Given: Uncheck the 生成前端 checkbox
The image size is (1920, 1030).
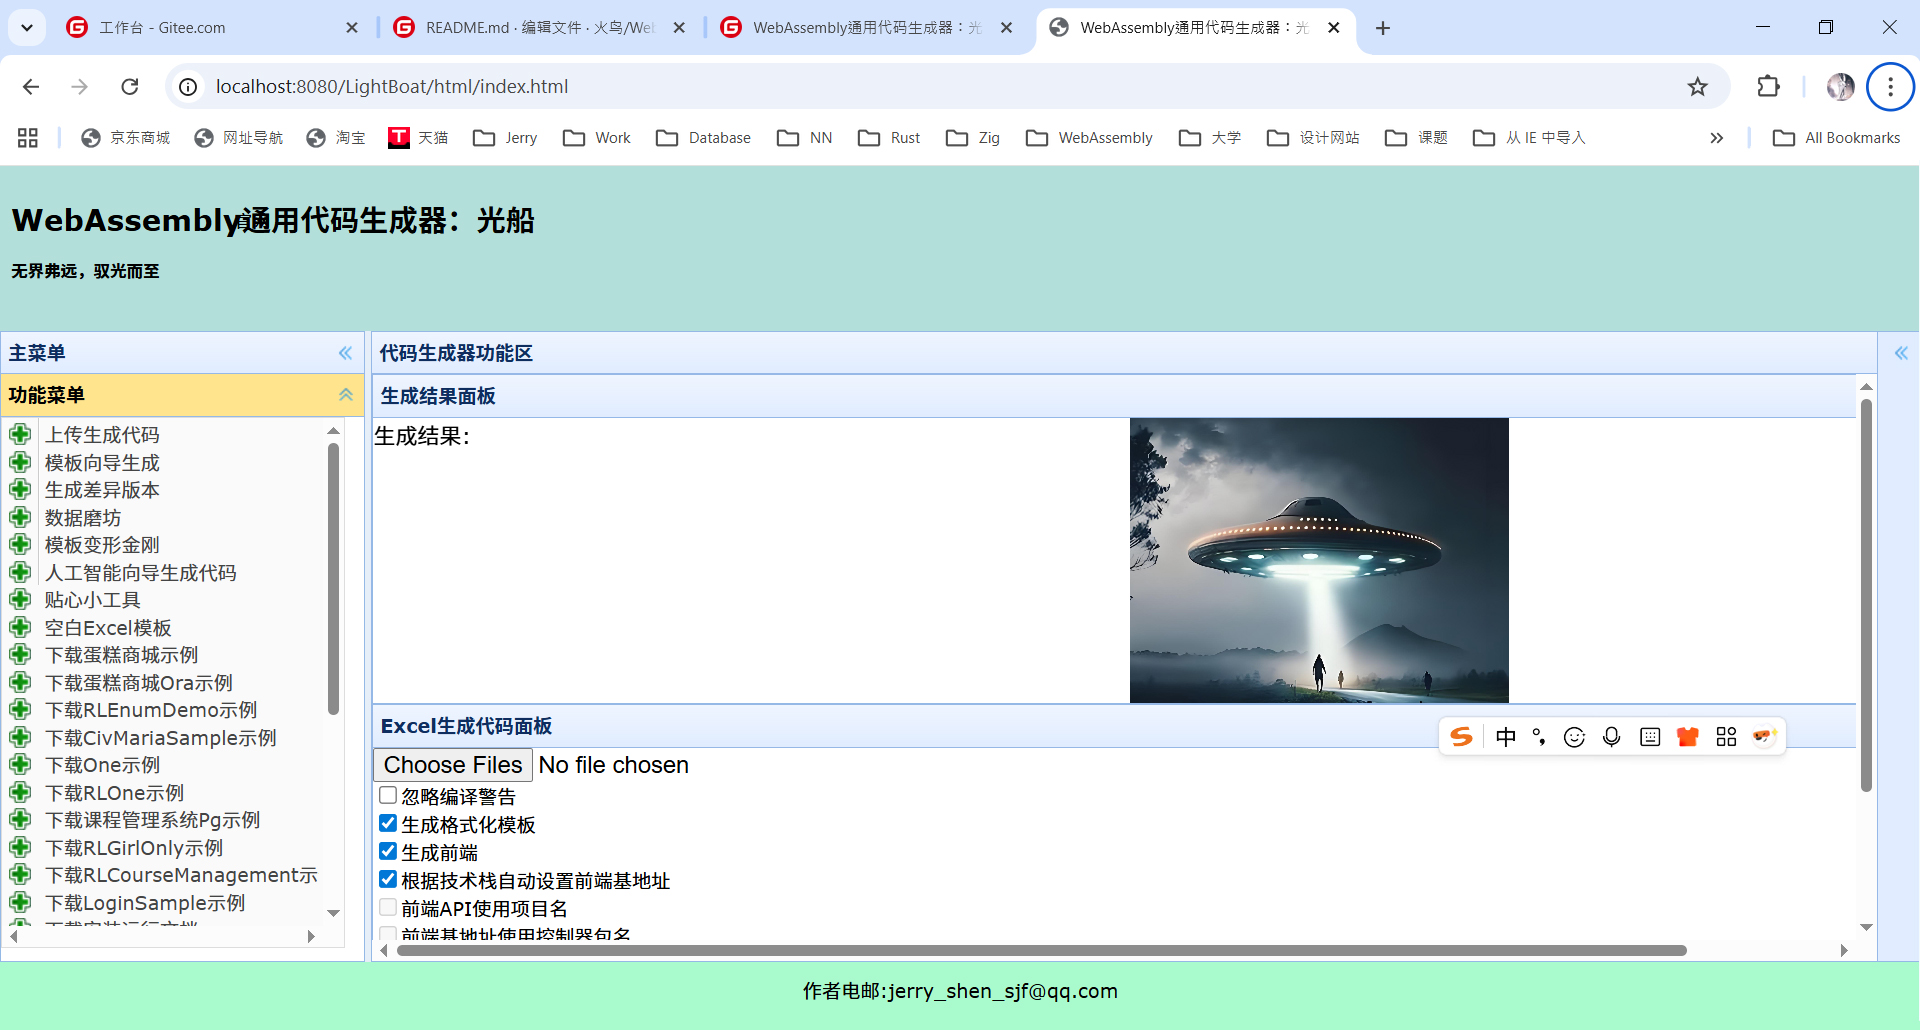Looking at the screenshot, I should (388, 851).
